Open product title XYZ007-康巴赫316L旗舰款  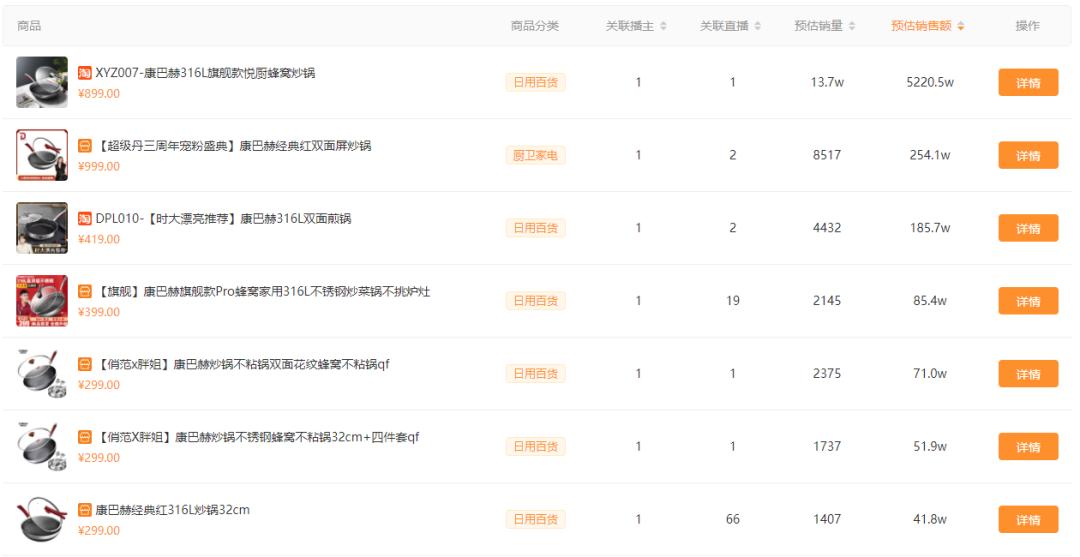click(x=205, y=73)
